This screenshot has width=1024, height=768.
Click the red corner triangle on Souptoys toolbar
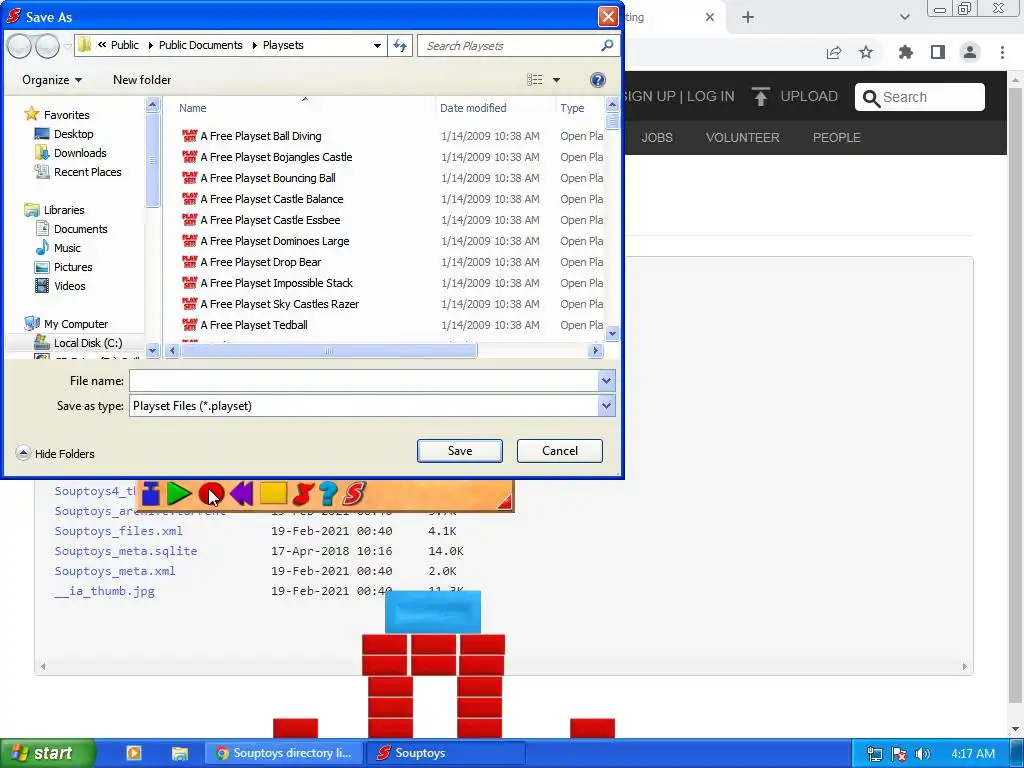[x=504, y=502]
